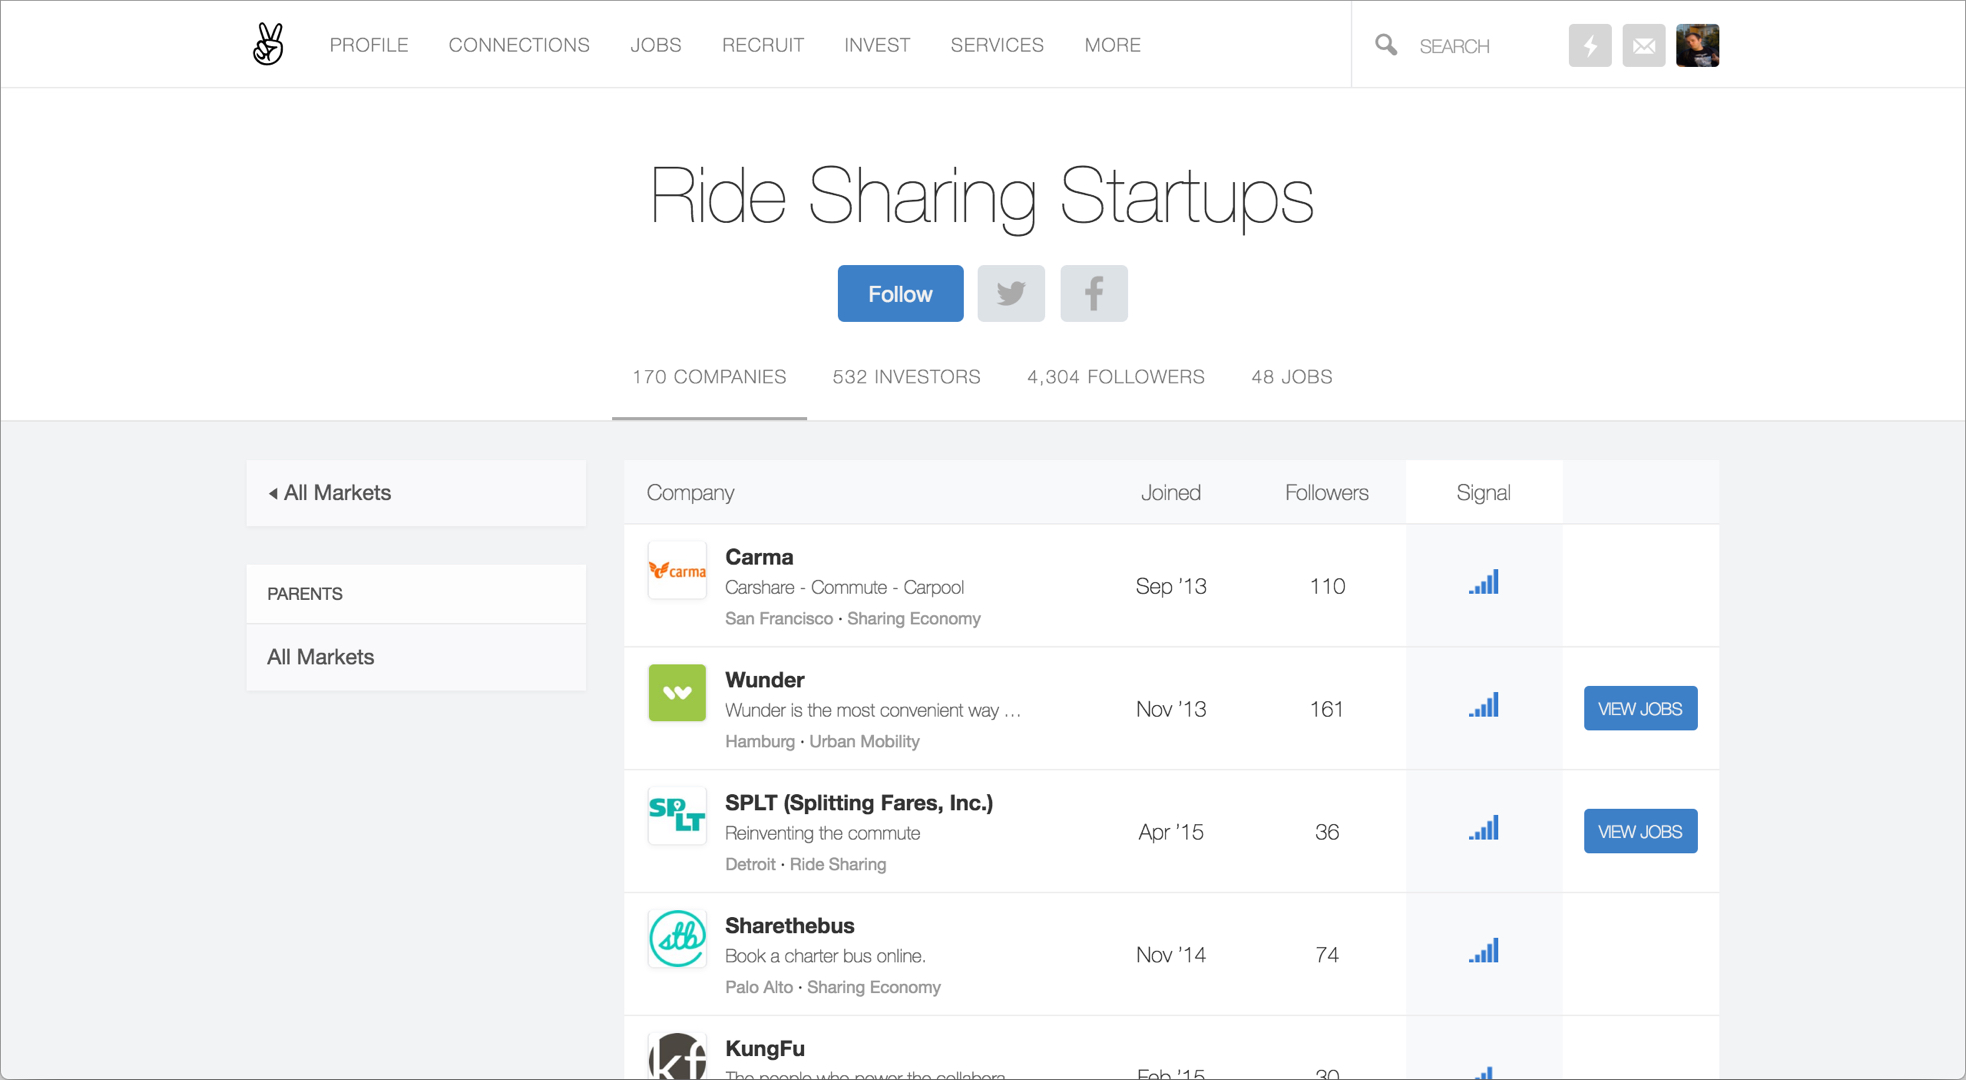Click Sharethebus signal bars icon
The width and height of the screenshot is (1966, 1080).
(1483, 951)
